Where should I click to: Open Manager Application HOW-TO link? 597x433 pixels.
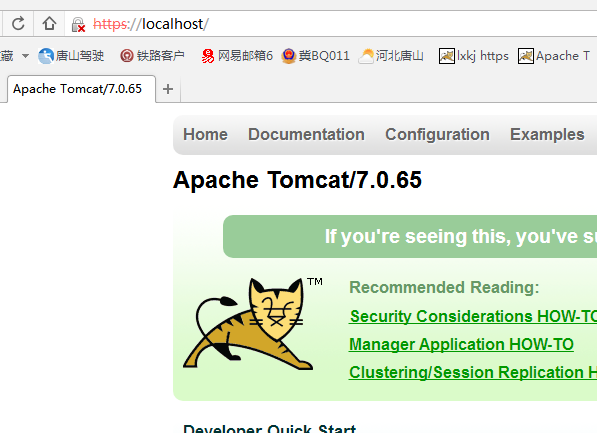[461, 345]
